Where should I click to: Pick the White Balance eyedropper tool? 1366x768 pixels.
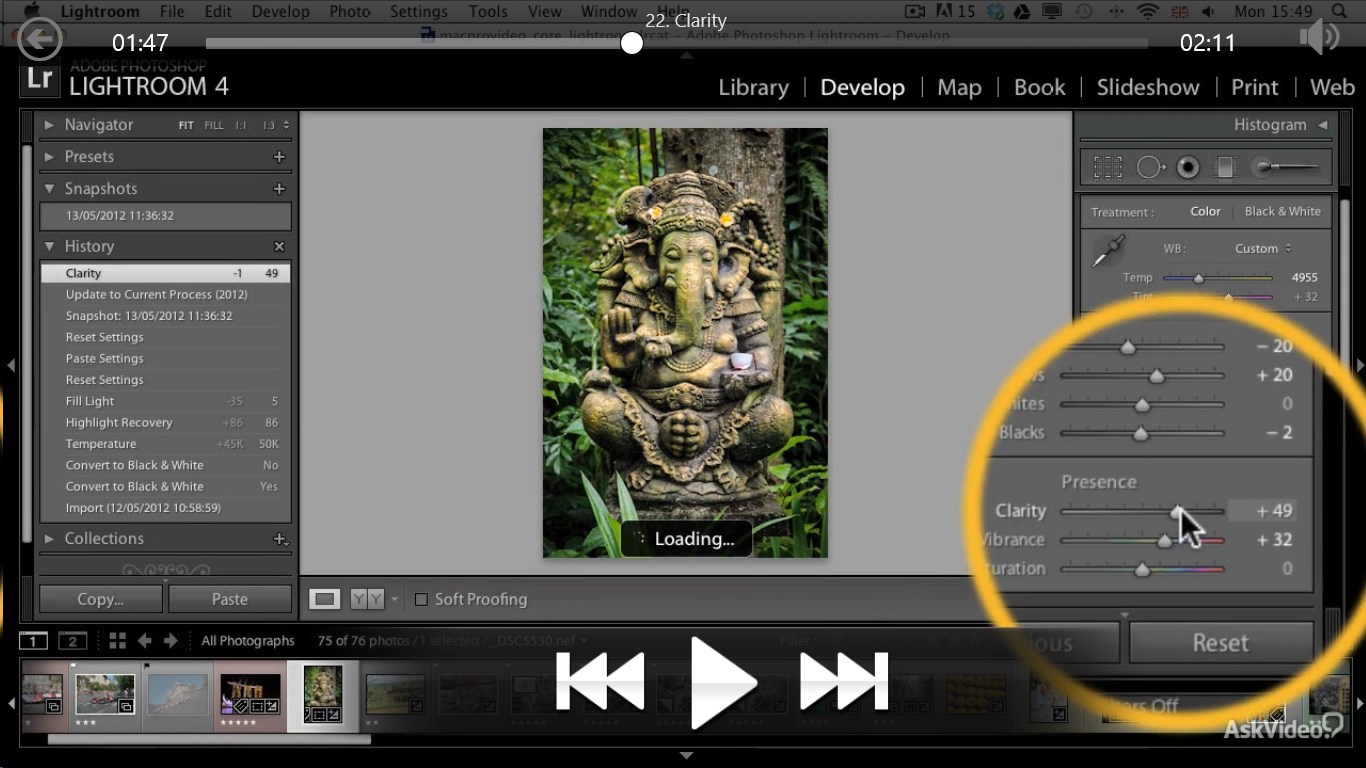tap(1108, 250)
